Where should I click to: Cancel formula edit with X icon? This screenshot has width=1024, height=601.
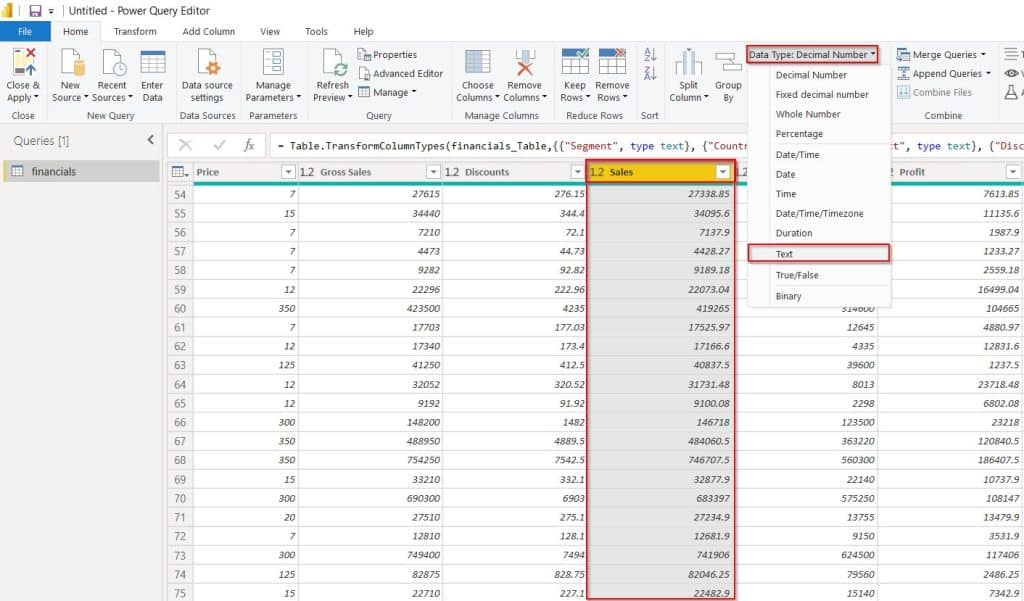[185, 145]
